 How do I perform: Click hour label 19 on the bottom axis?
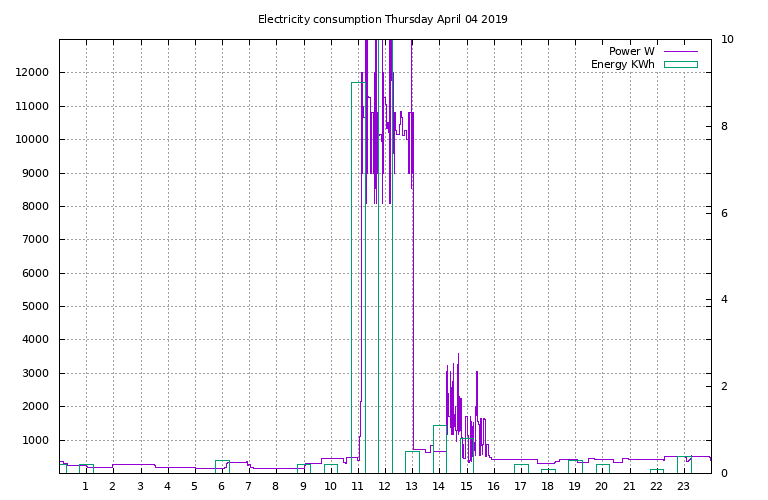[x=575, y=486]
